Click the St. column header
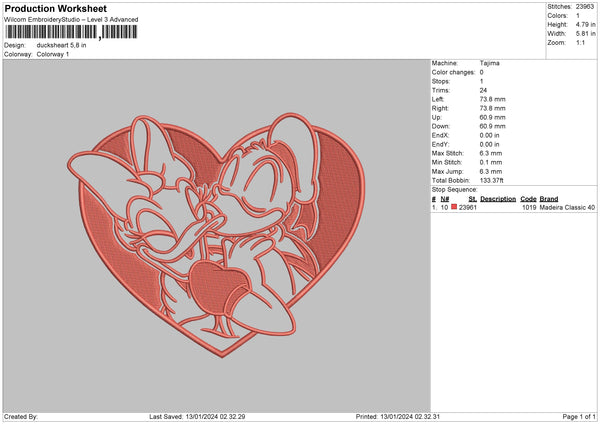Image resolution: width=600 pixels, height=424 pixels. (x=472, y=199)
